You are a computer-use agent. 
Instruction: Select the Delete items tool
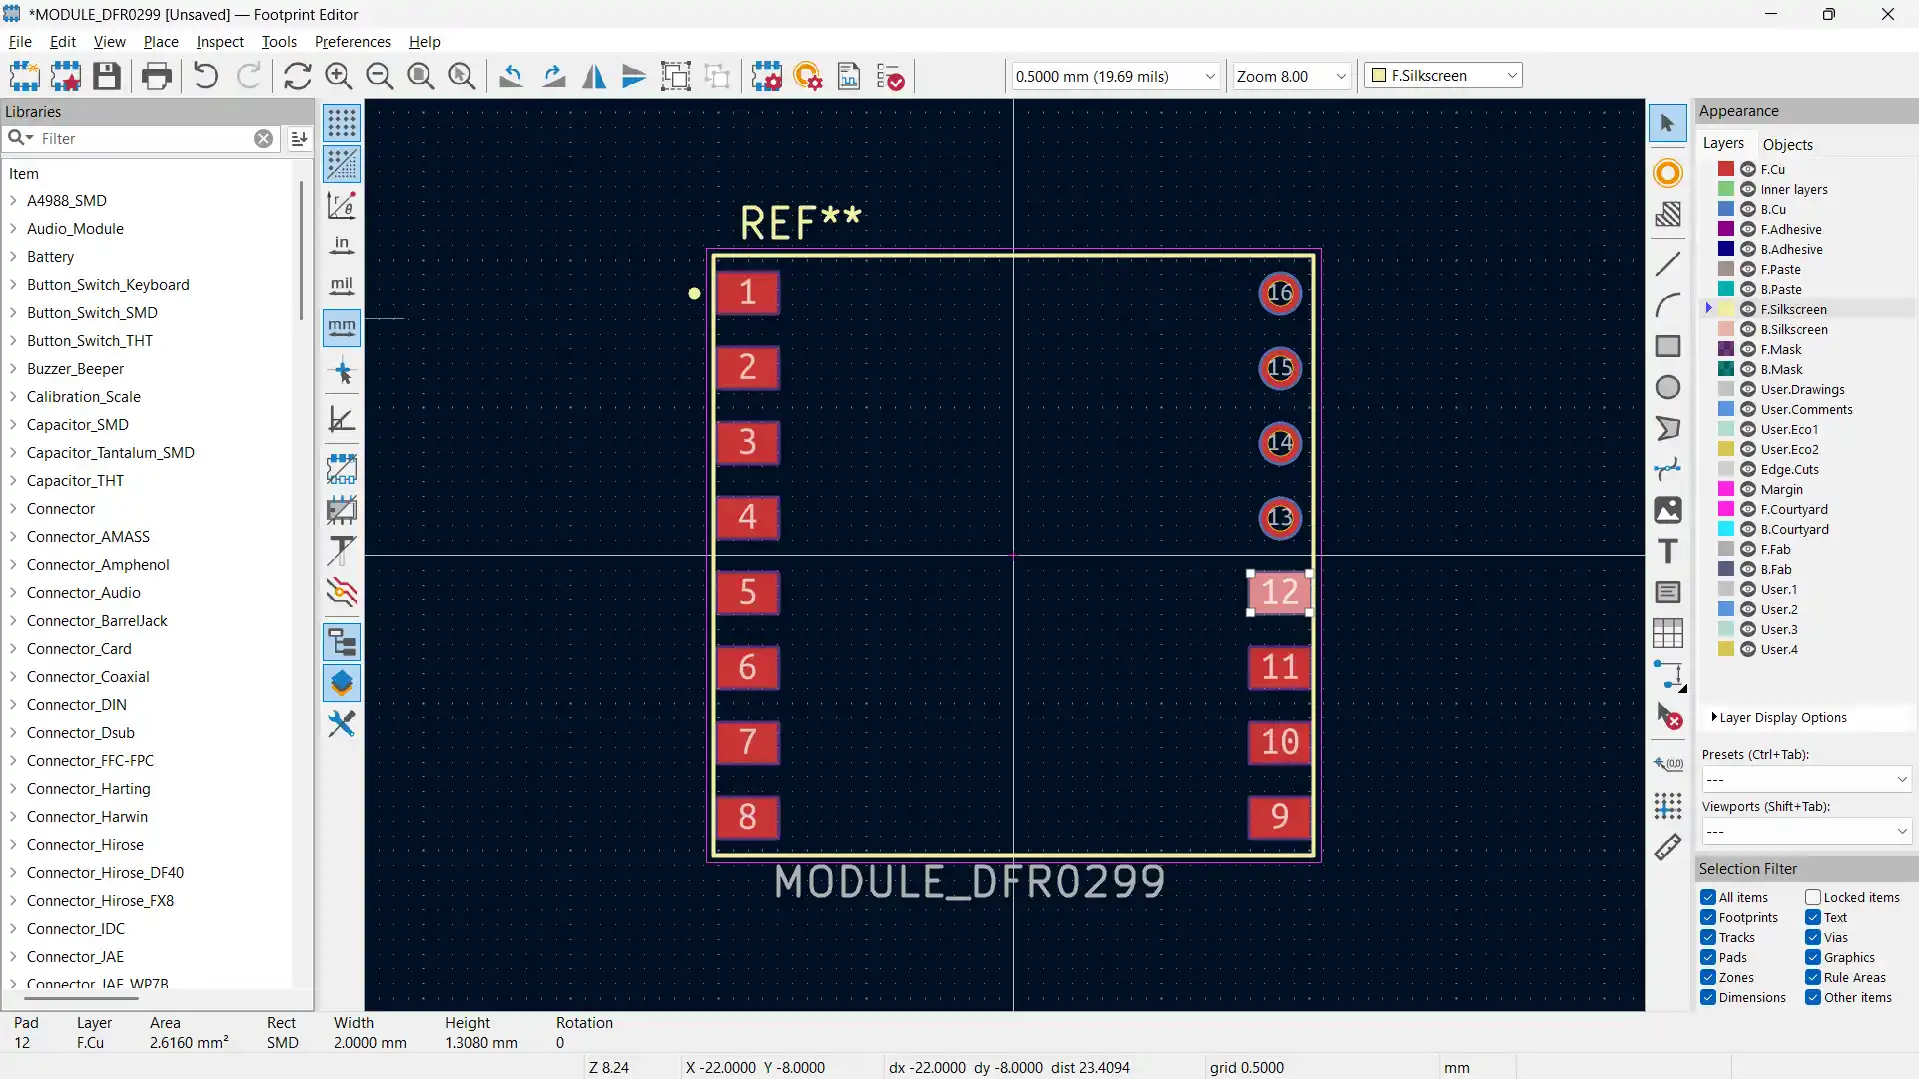point(1667,716)
